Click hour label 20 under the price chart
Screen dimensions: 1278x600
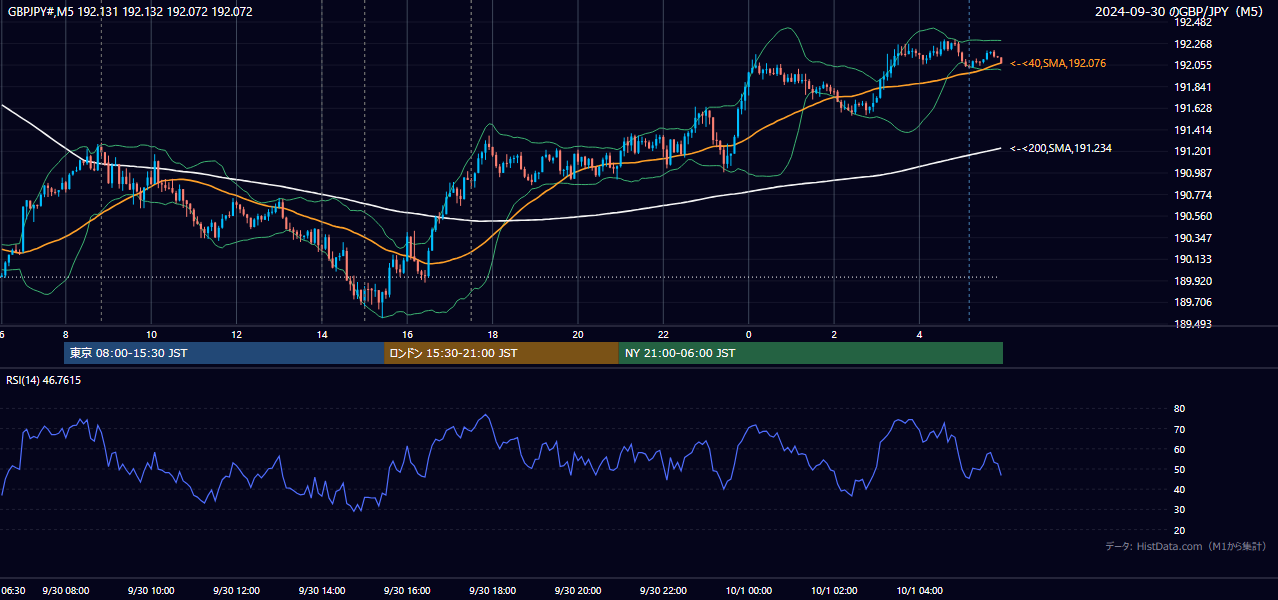tap(578, 334)
